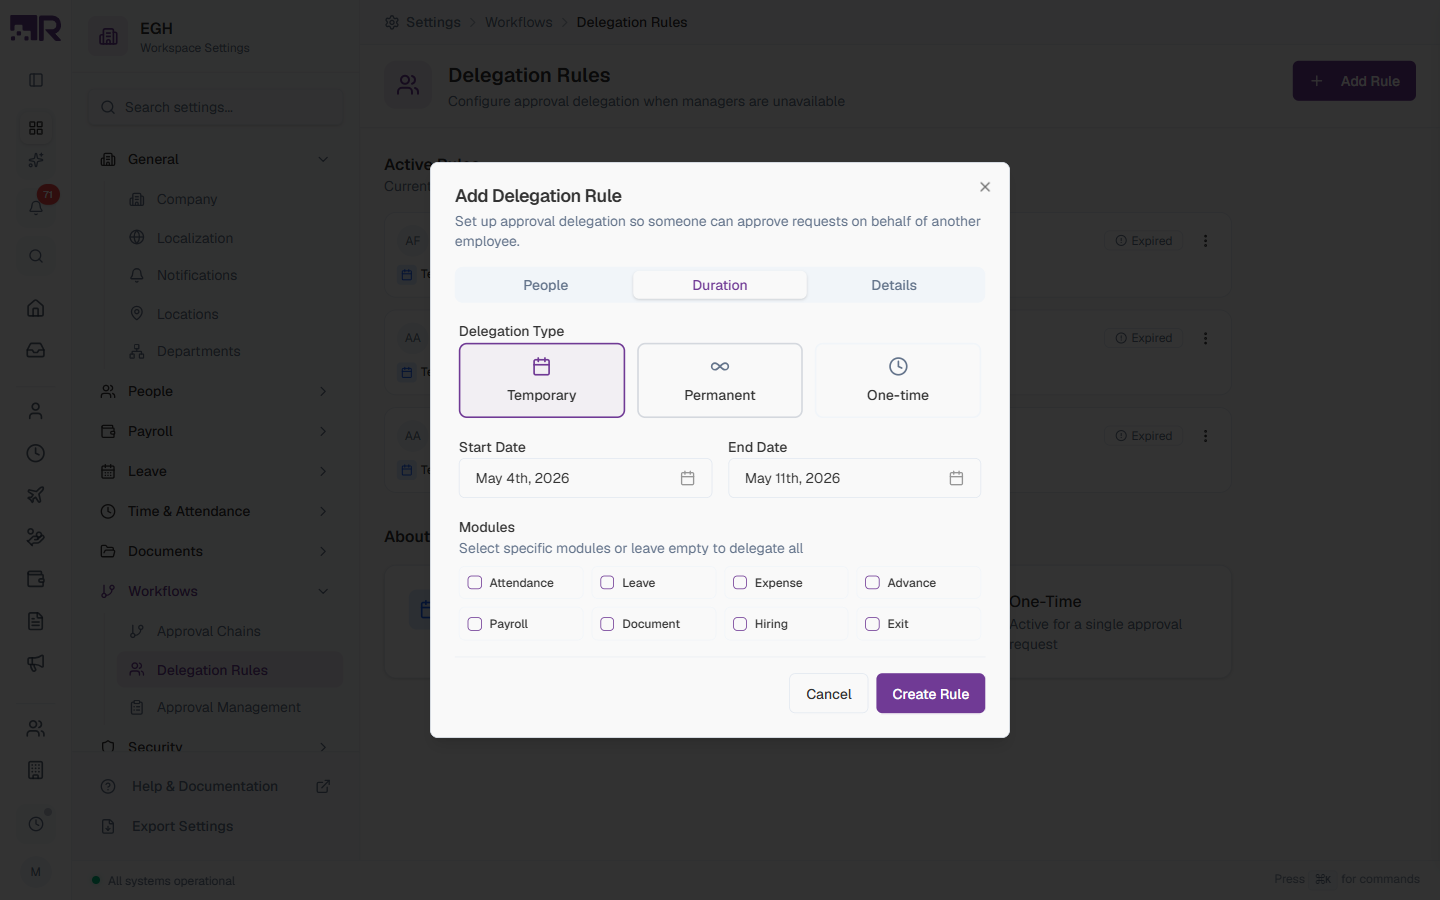The width and height of the screenshot is (1440, 900).
Task: Close the Add Delegation Rule dialog
Action: point(985,187)
